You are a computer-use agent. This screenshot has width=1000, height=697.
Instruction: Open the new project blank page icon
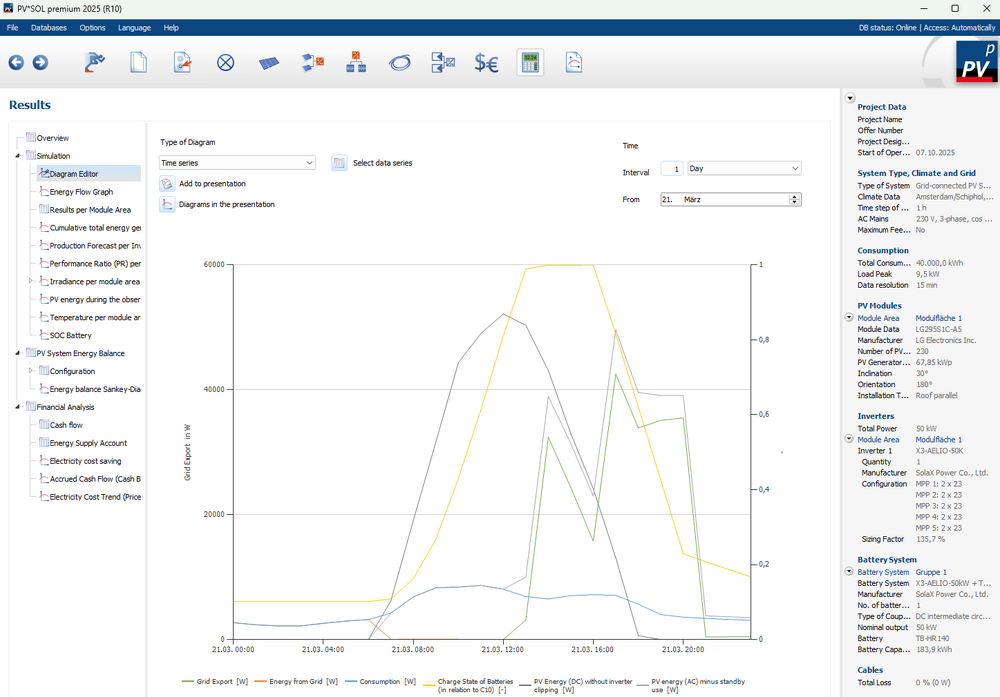(139, 63)
